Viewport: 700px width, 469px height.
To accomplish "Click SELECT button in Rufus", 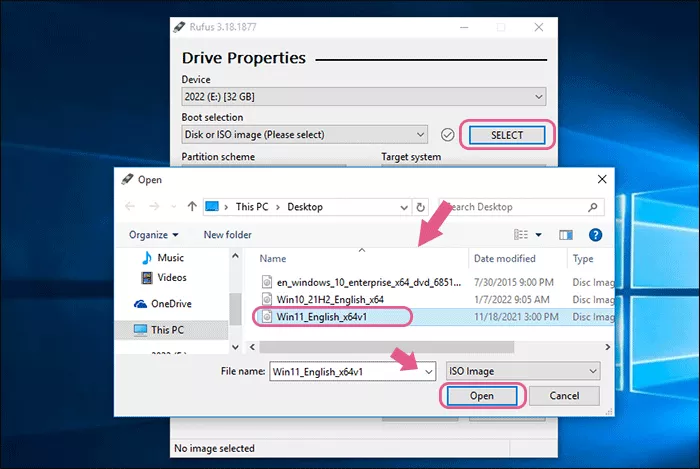I will point(507,135).
